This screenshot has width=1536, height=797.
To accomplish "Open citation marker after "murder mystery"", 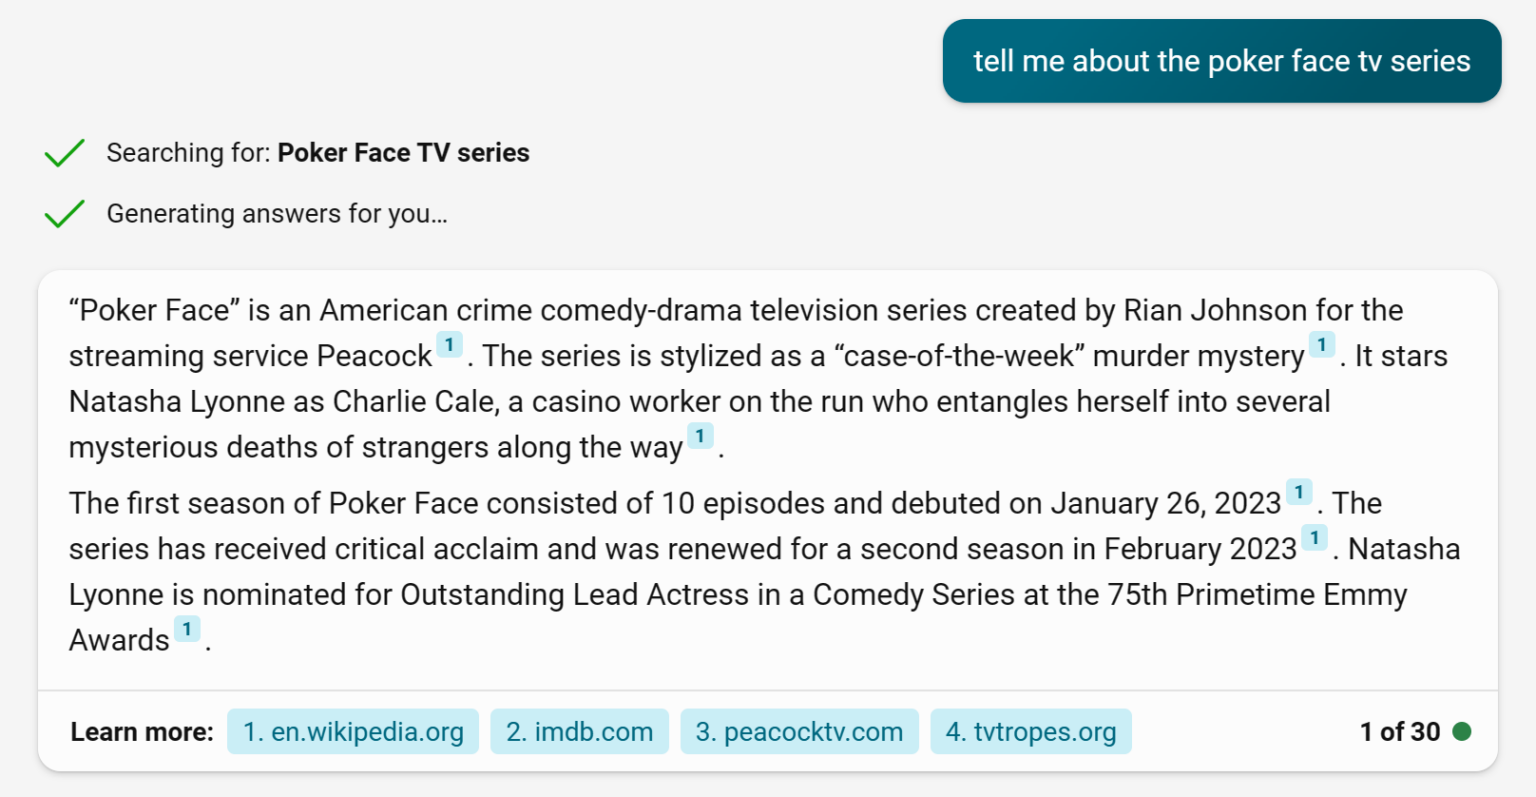I will 1321,345.
